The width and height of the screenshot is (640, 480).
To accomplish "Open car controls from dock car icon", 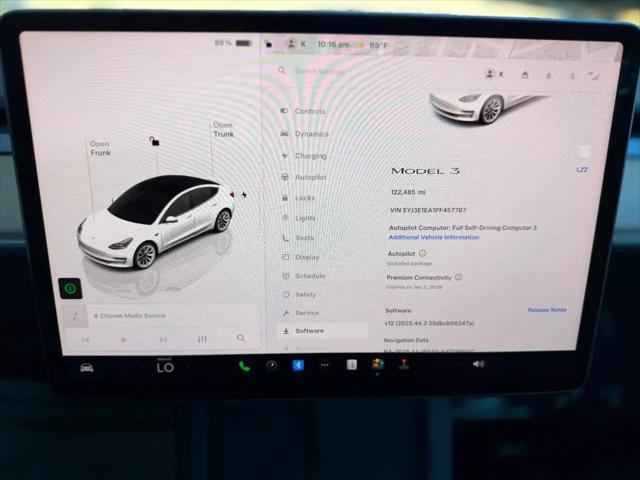I will (x=87, y=368).
